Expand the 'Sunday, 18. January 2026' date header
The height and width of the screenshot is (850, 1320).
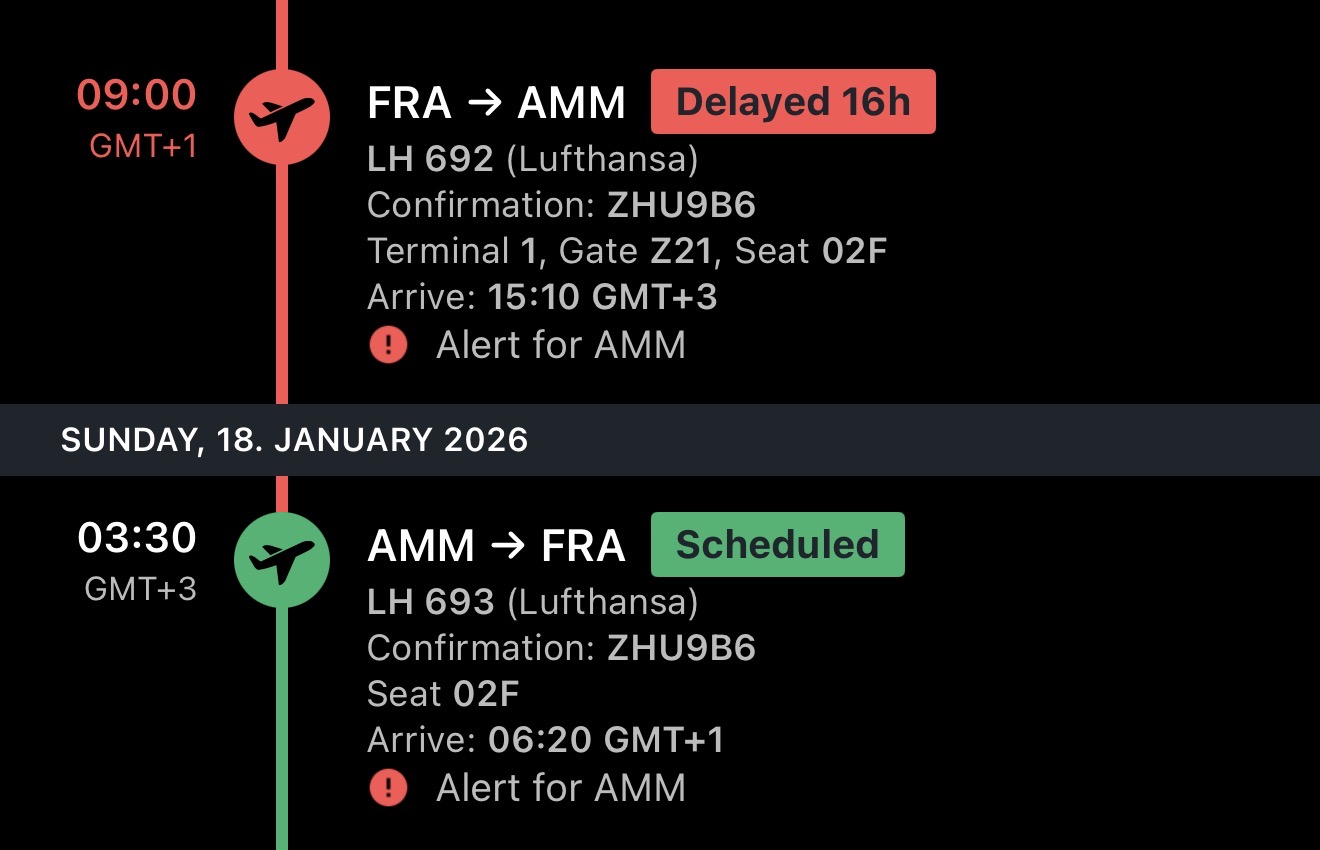(x=295, y=439)
